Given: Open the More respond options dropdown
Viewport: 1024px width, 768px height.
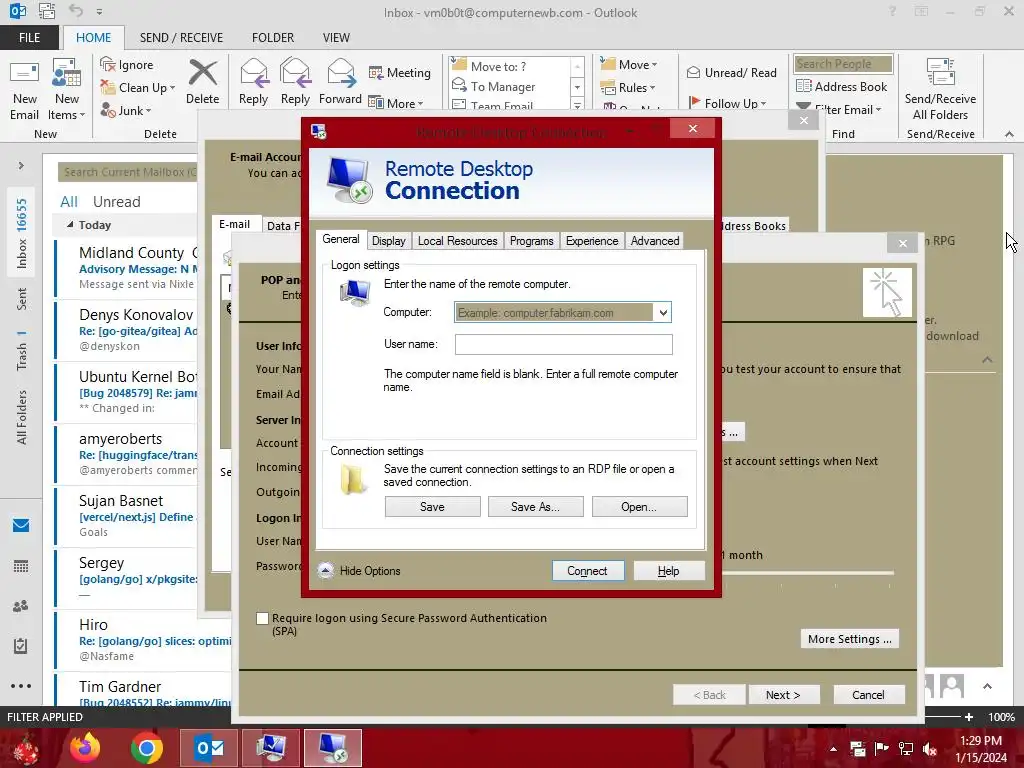Looking at the screenshot, I should [396, 103].
